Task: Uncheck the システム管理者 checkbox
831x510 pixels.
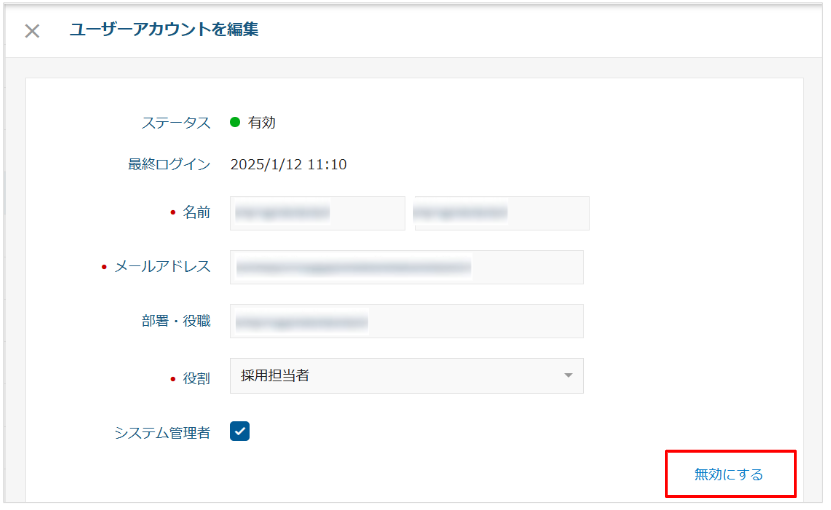Action: coord(240,431)
